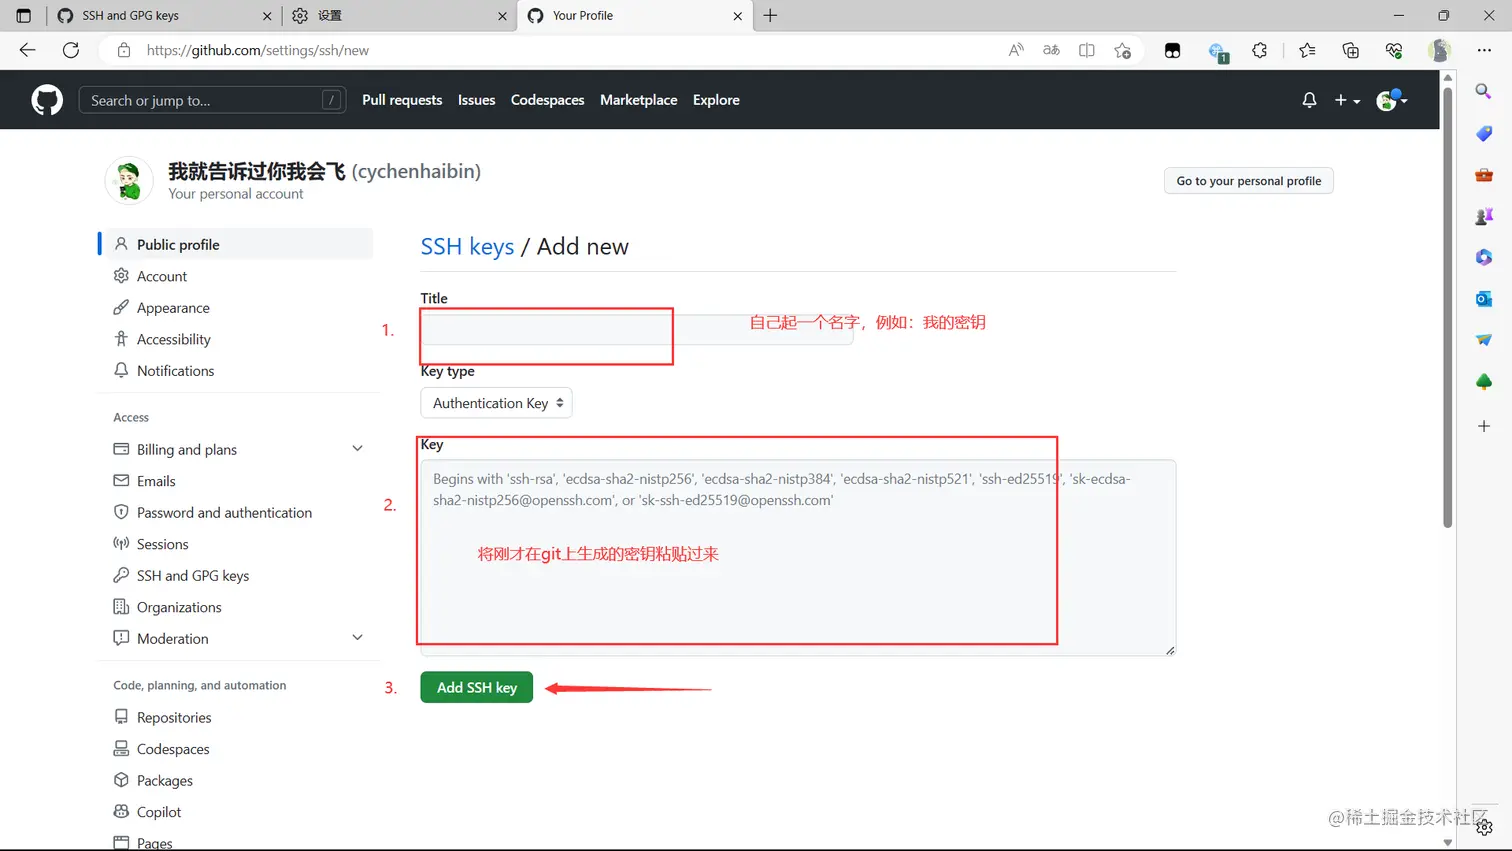This screenshot has height=851, width=1512.
Task: Click the browser profile avatar
Action: (1439, 50)
